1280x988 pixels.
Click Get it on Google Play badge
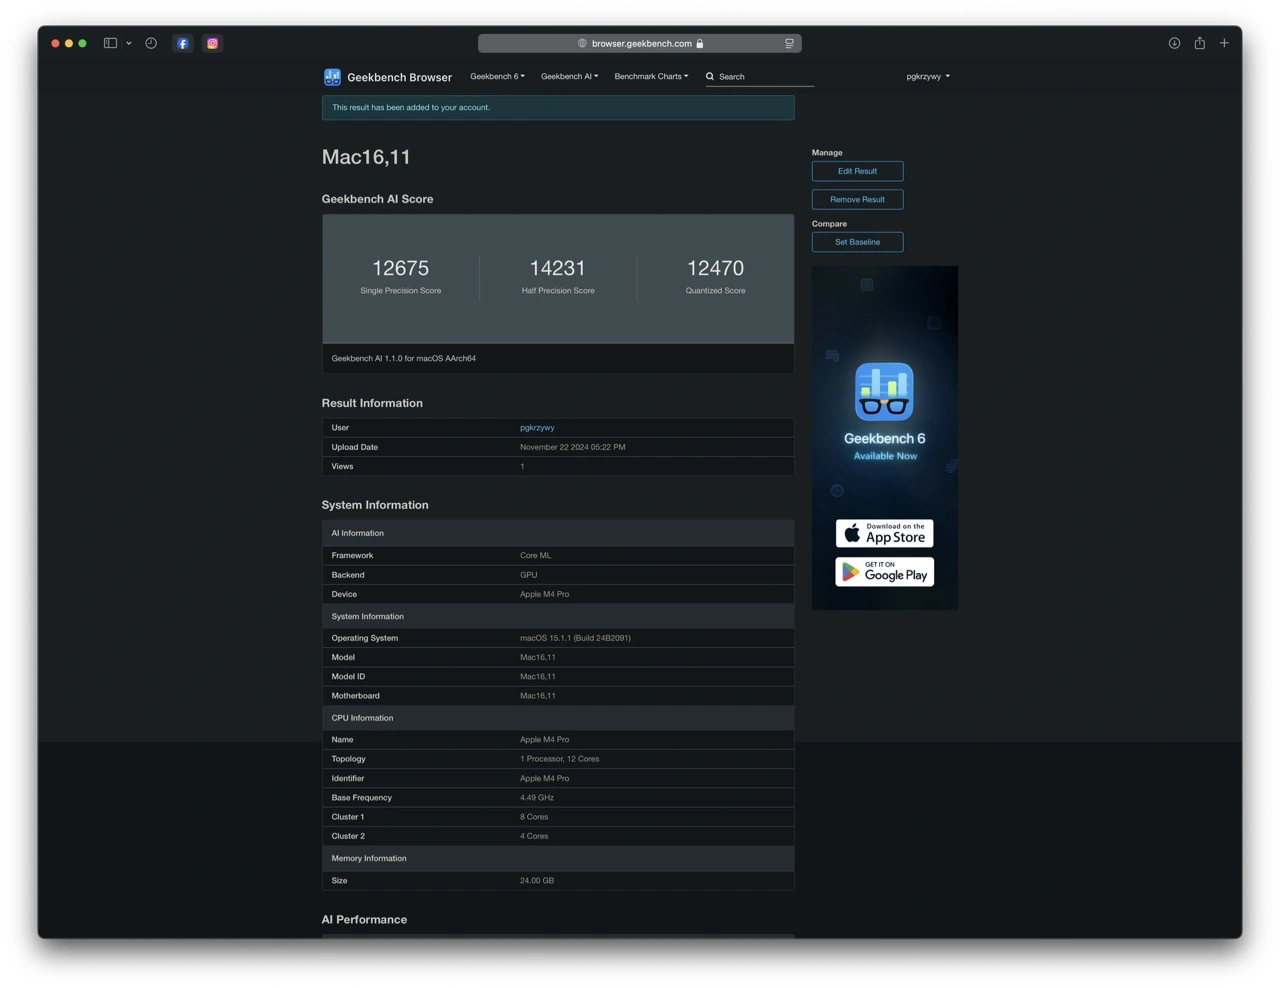tap(884, 571)
